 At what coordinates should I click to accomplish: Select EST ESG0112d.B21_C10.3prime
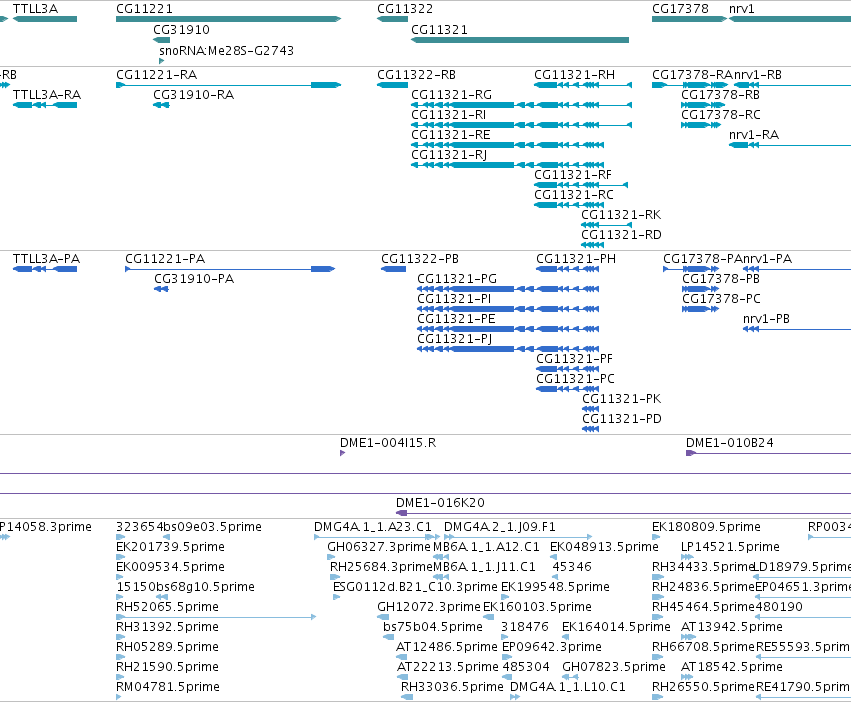(x=415, y=587)
